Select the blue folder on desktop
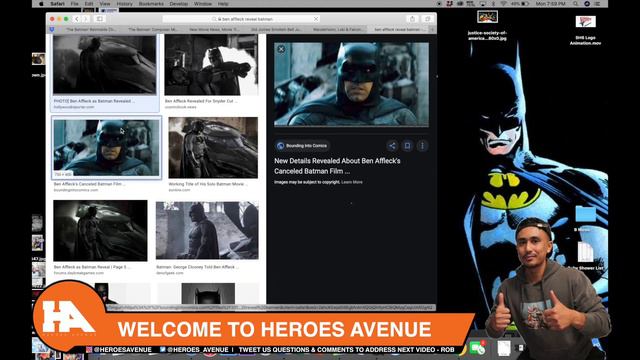 [x=586, y=214]
